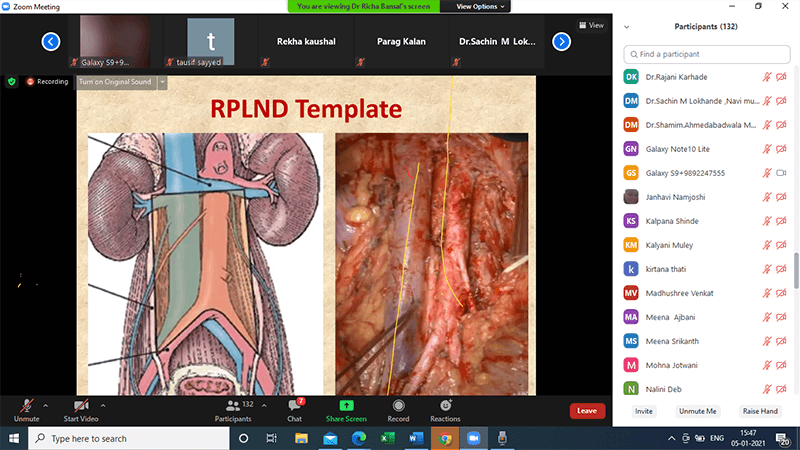Click the Participants icon in toolbar

(233, 406)
